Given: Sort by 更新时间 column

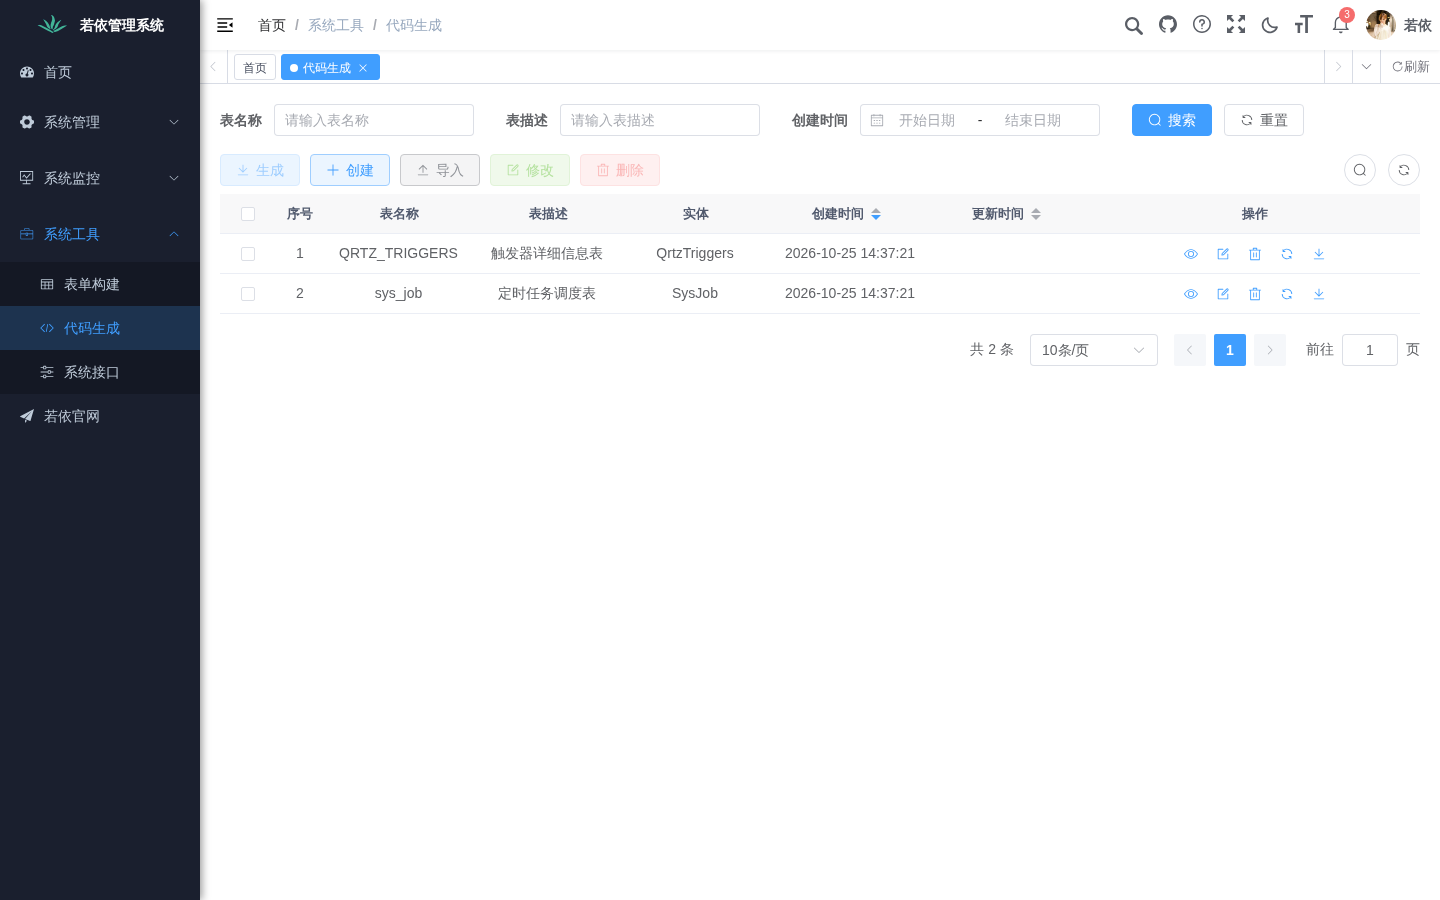Looking at the screenshot, I should (1006, 214).
